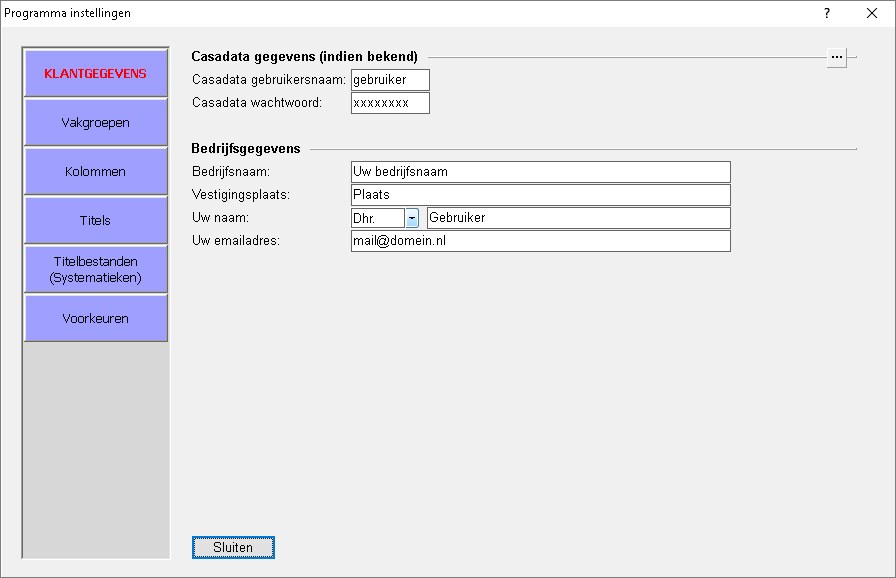The image size is (896, 578).
Task: Open the KLANTGEGEVENS settings tab
Action: [95, 73]
